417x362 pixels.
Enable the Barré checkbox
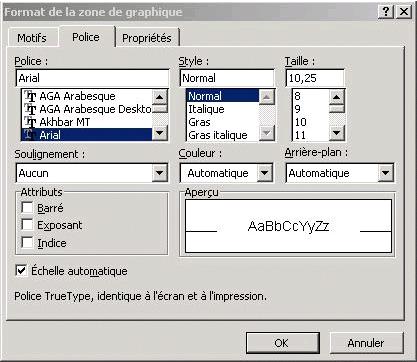pyautogui.click(x=27, y=207)
